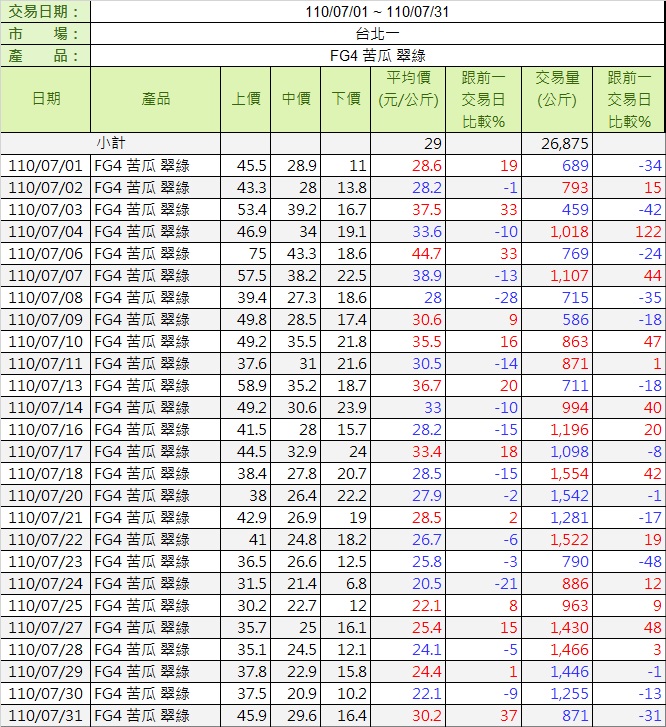The height and width of the screenshot is (727, 666).
Task: Select the 110/07/31 date cell
Action: [46, 715]
